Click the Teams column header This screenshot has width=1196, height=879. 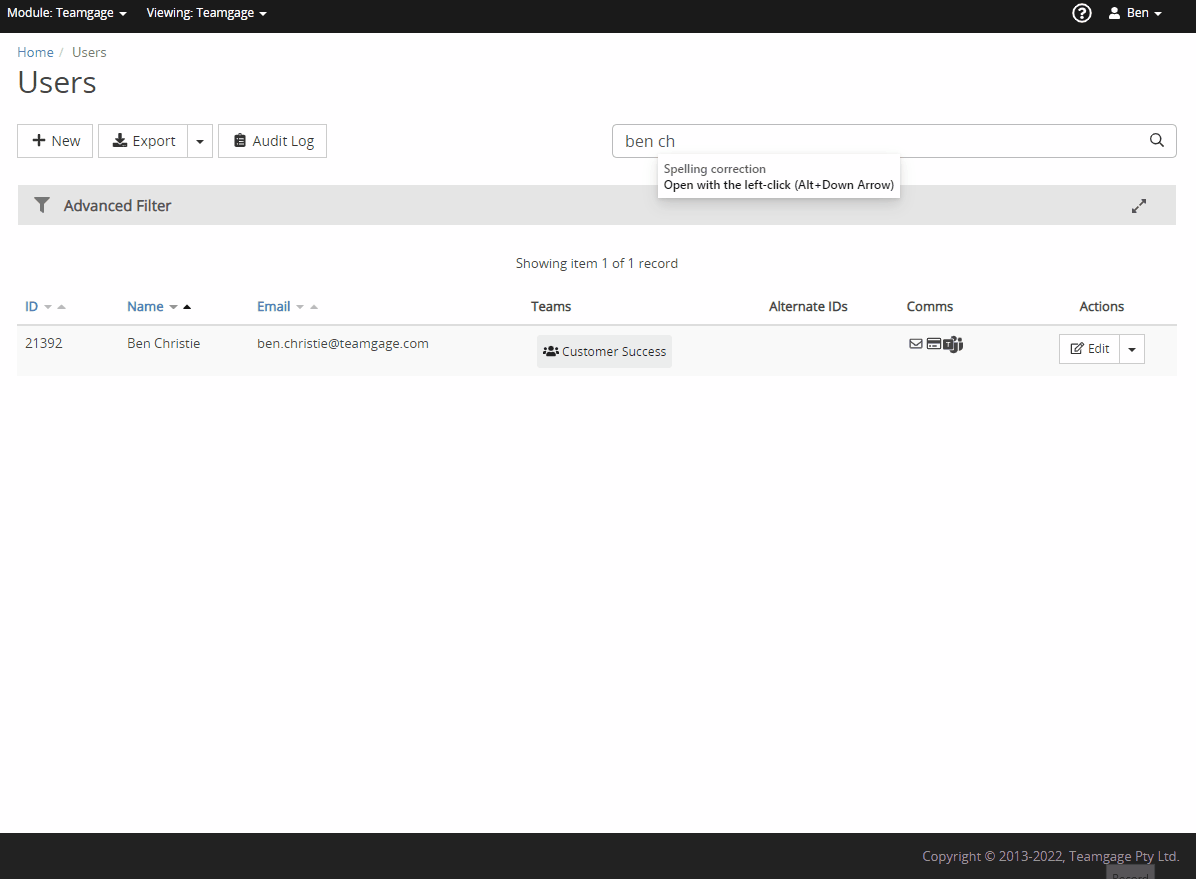551,306
